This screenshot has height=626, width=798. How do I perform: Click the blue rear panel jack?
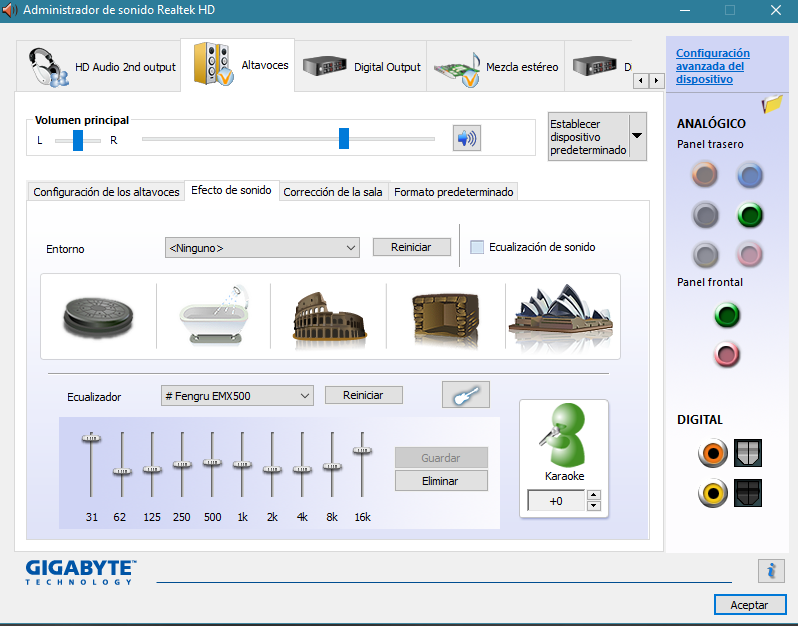(x=750, y=175)
